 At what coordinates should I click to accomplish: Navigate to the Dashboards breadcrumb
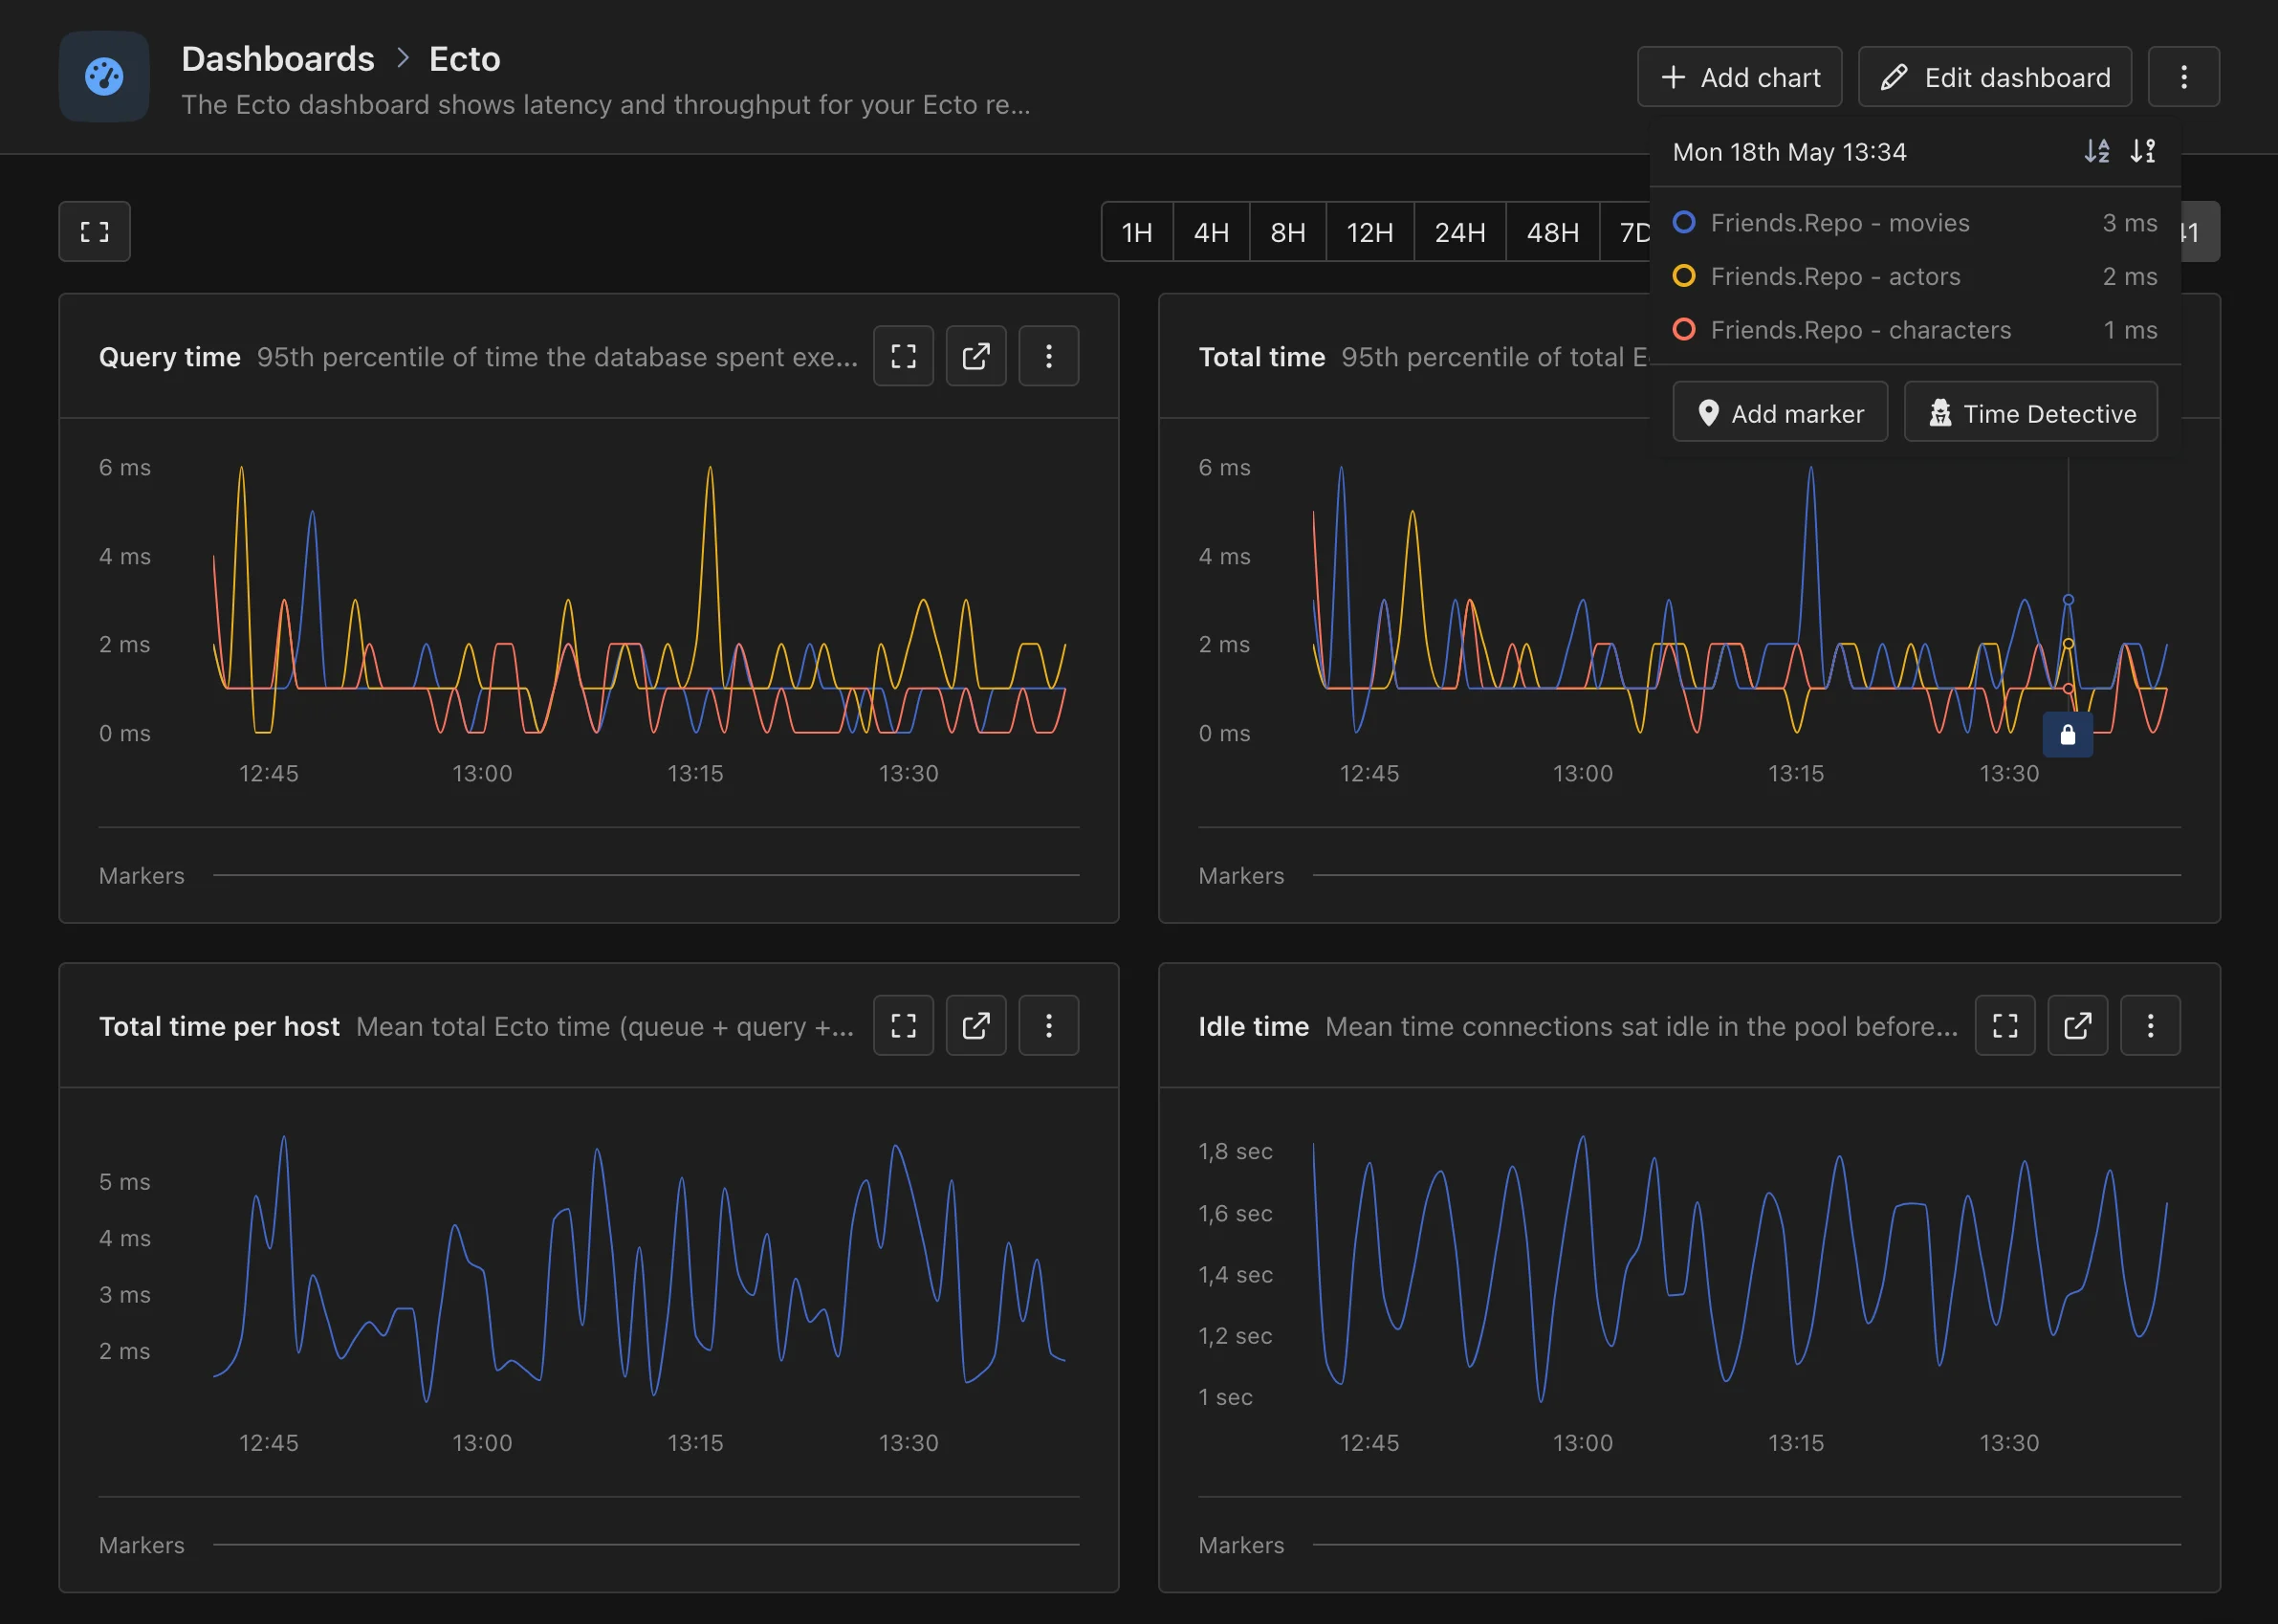(278, 59)
